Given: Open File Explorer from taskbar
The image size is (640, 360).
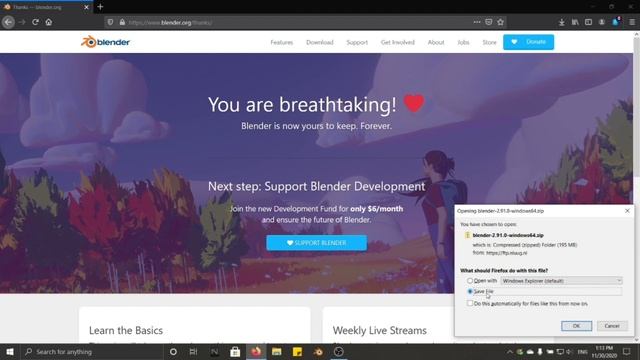Looking at the screenshot, I should 277,351.
